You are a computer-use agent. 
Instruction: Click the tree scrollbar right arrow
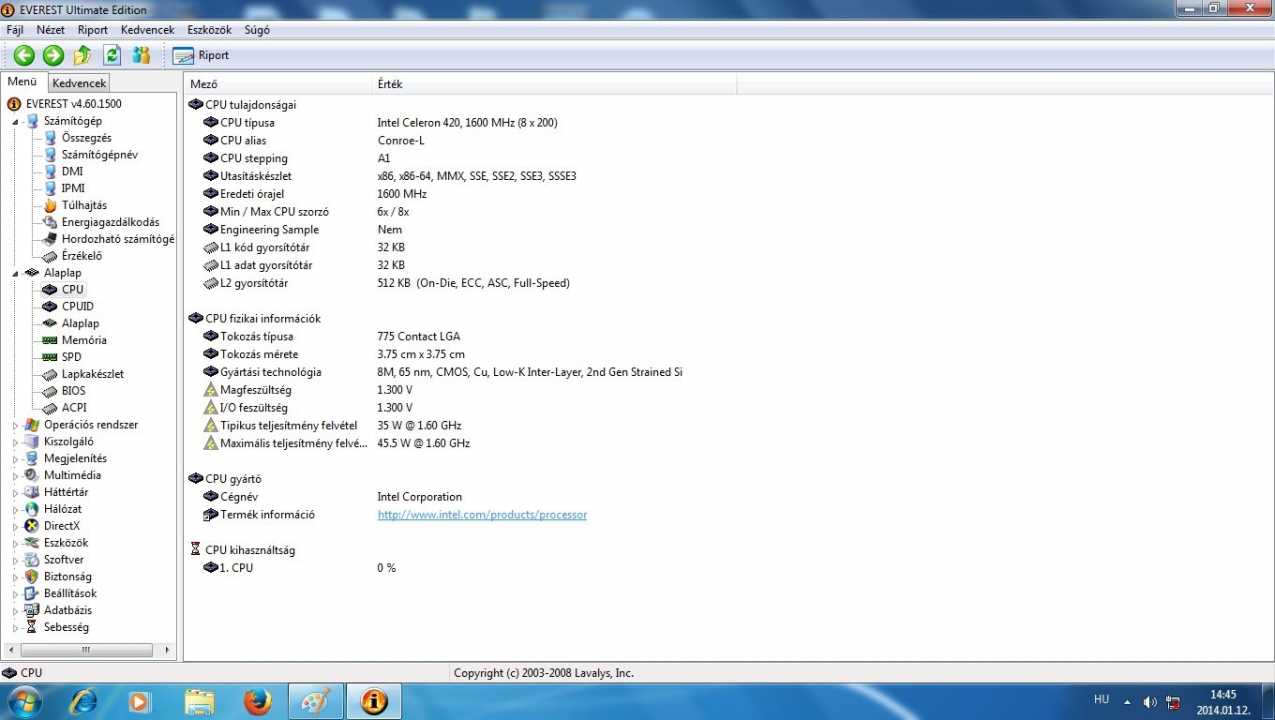click(167, 650)
